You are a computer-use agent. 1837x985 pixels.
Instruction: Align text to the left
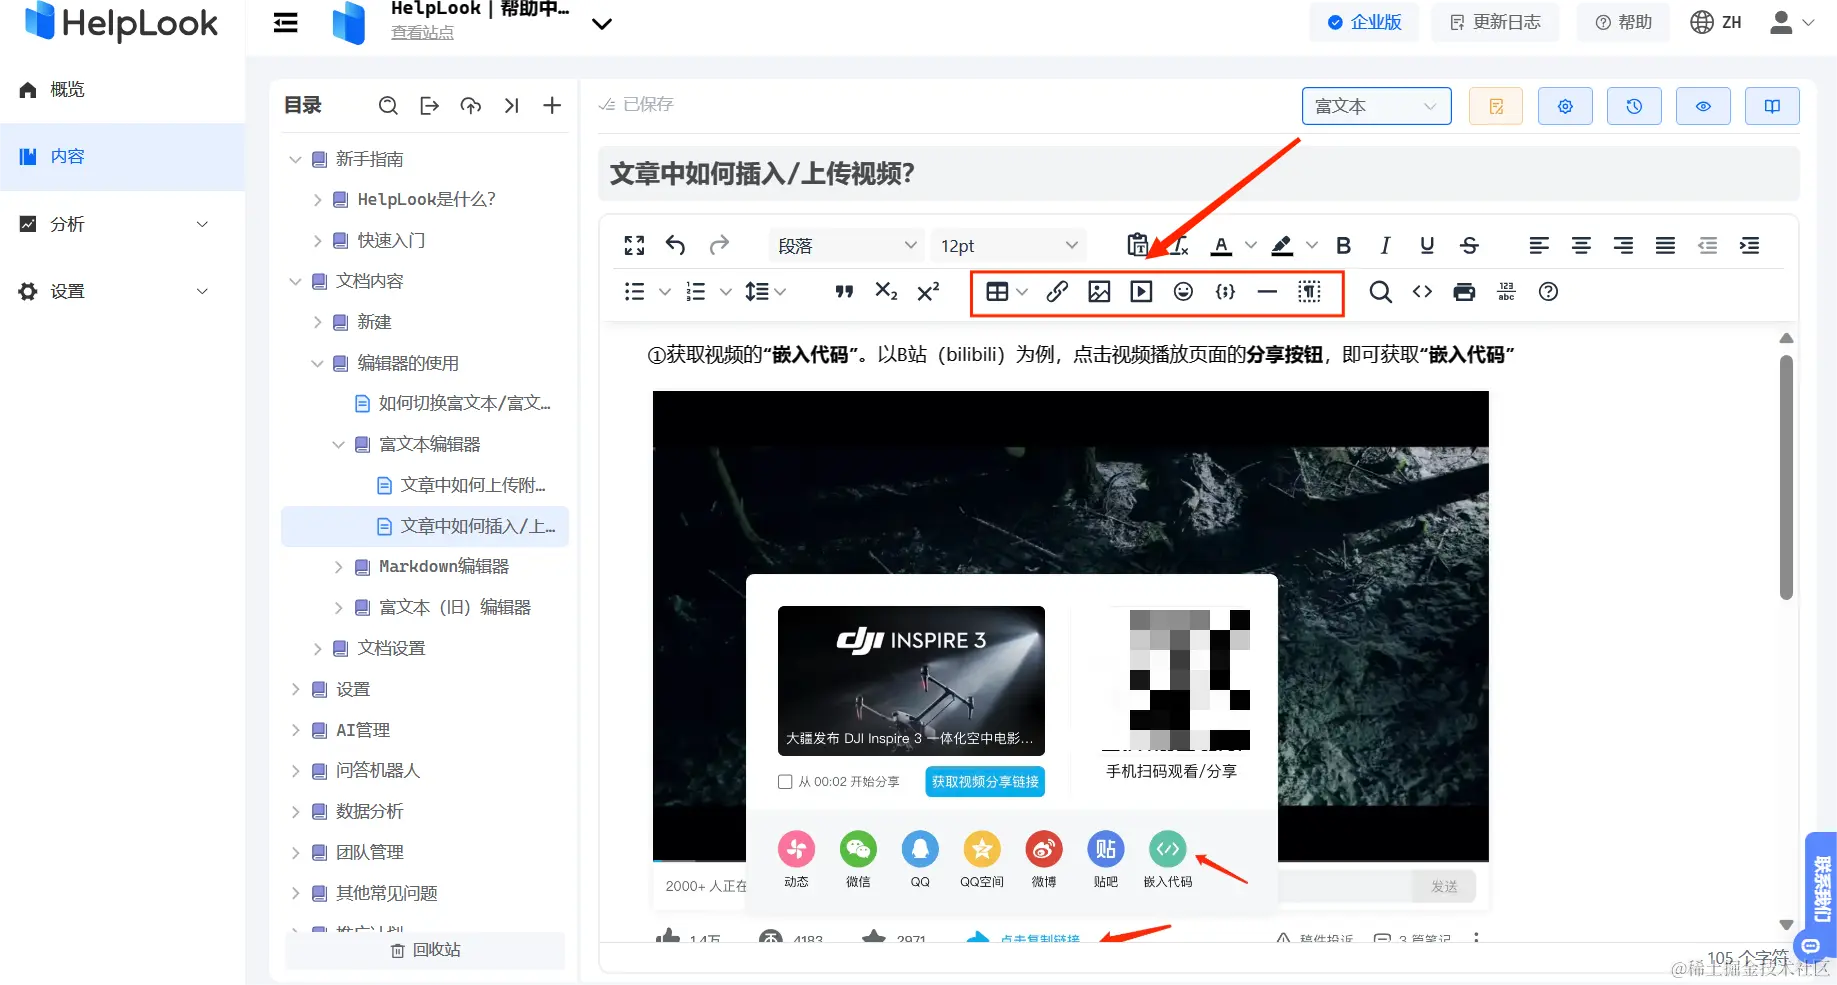(1539, 245)
